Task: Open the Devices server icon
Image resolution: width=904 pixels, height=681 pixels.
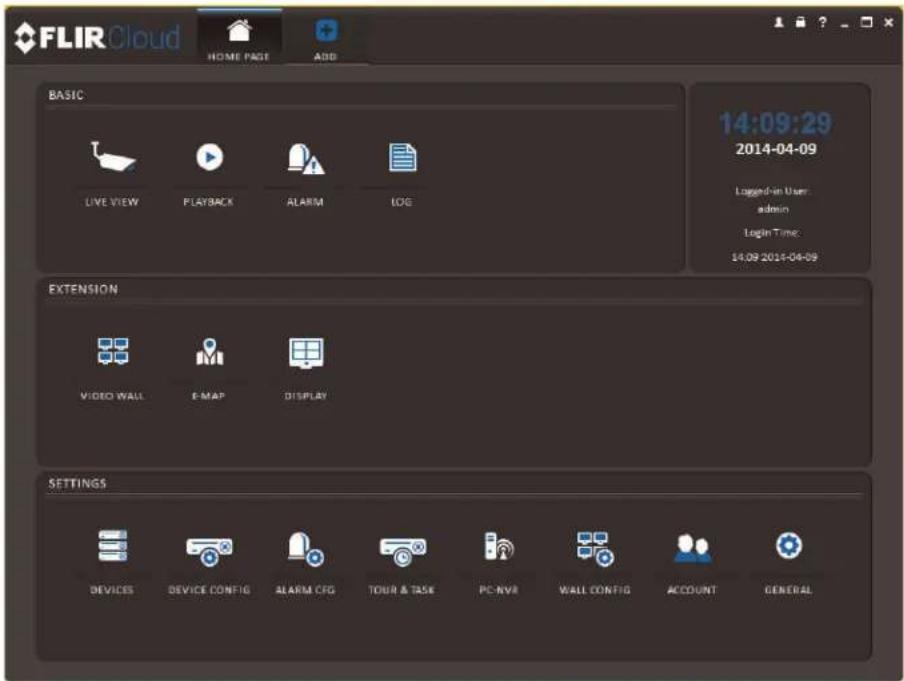Action: (x=113, y=545)
